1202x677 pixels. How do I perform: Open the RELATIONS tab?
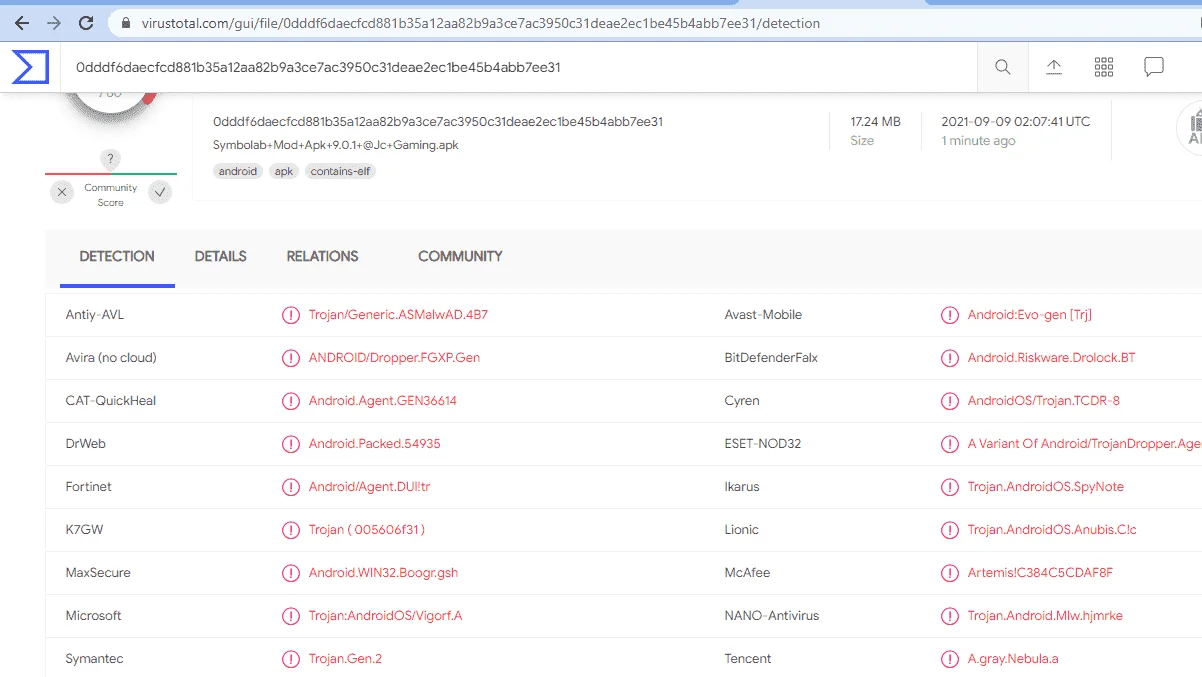[x=322, y=257]
